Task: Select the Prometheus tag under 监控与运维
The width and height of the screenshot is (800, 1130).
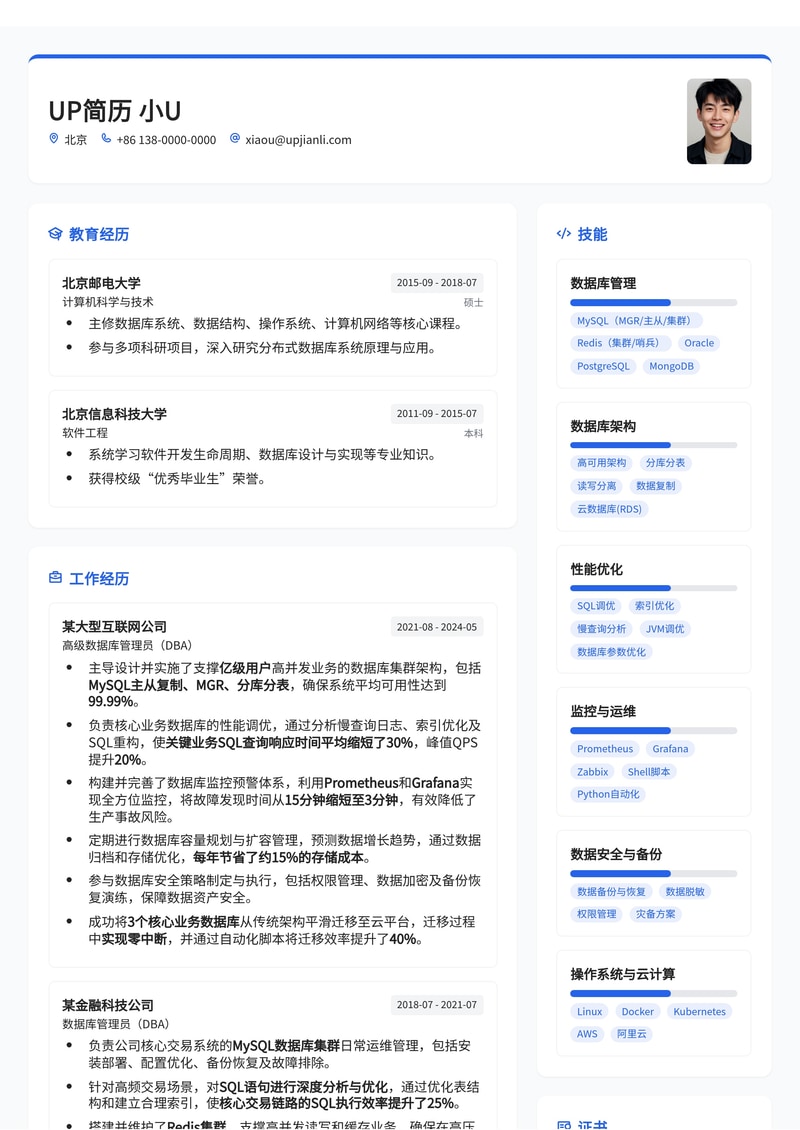Action: tap(604, 749)
